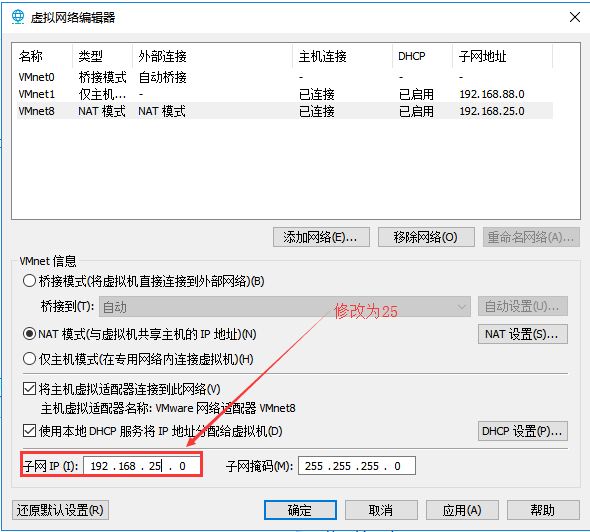Select NAT 模式 radio button
This screenshot has height=532, width=590.
click(29, 334)
